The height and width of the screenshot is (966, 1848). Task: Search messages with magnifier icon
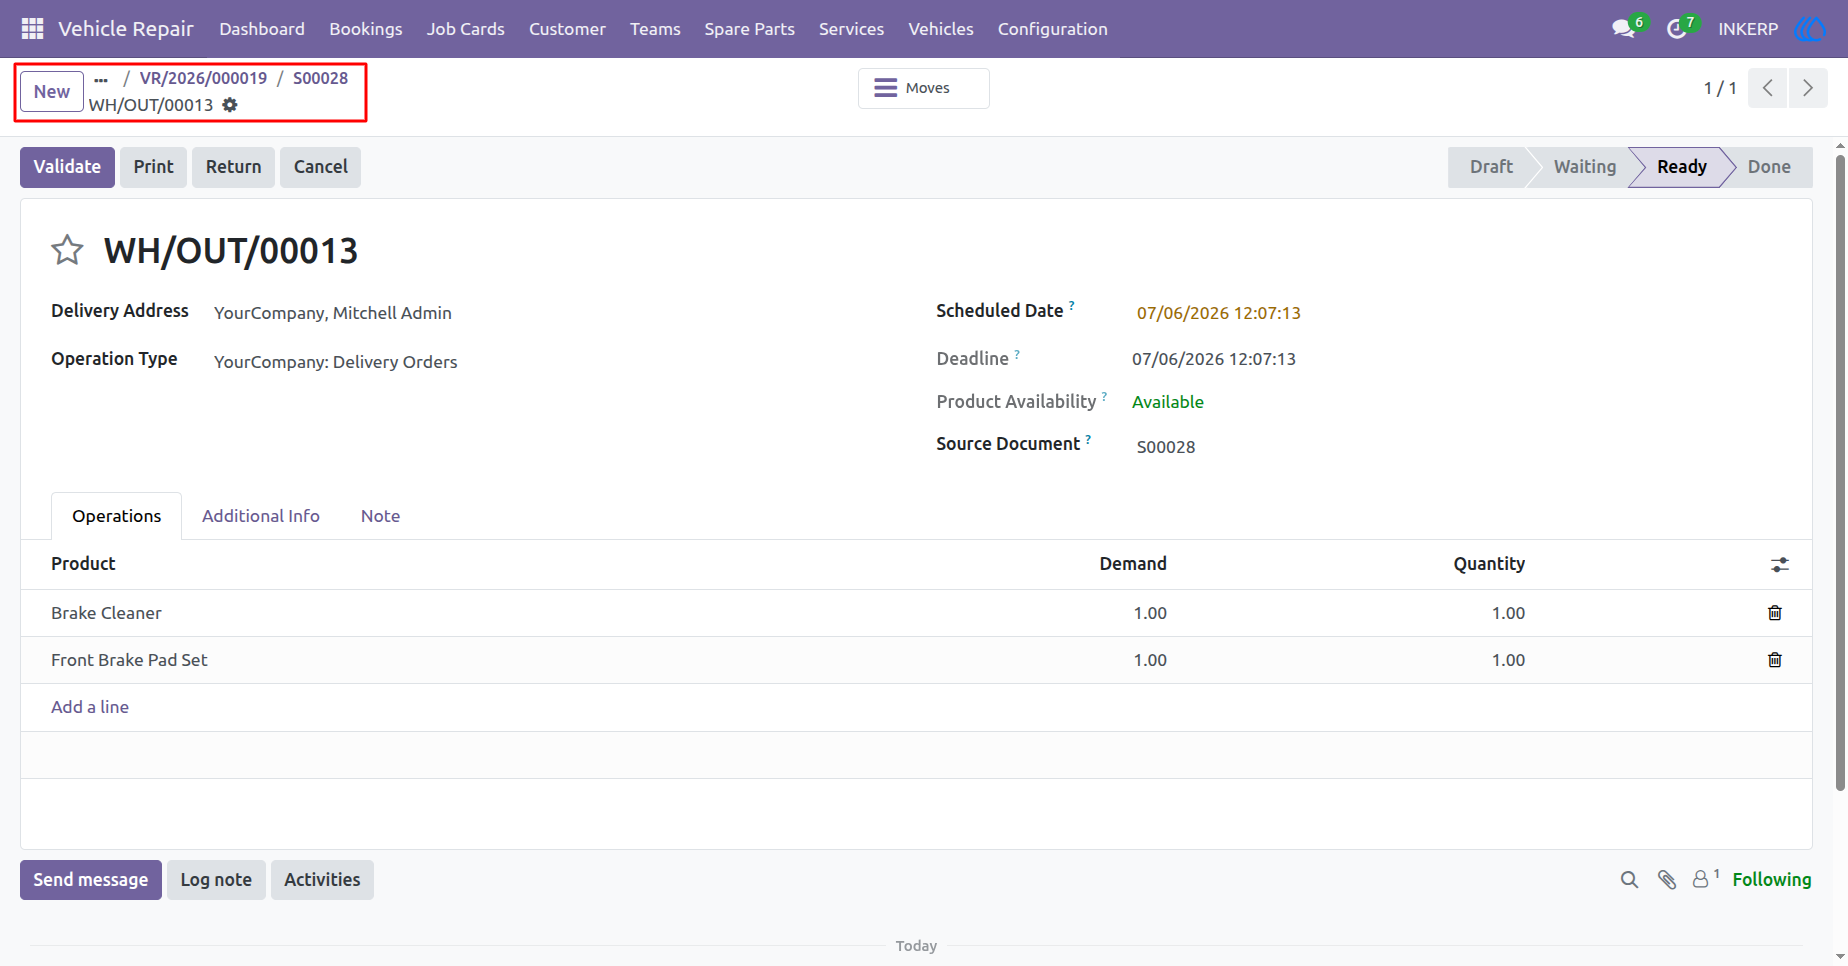(1629, 880)
